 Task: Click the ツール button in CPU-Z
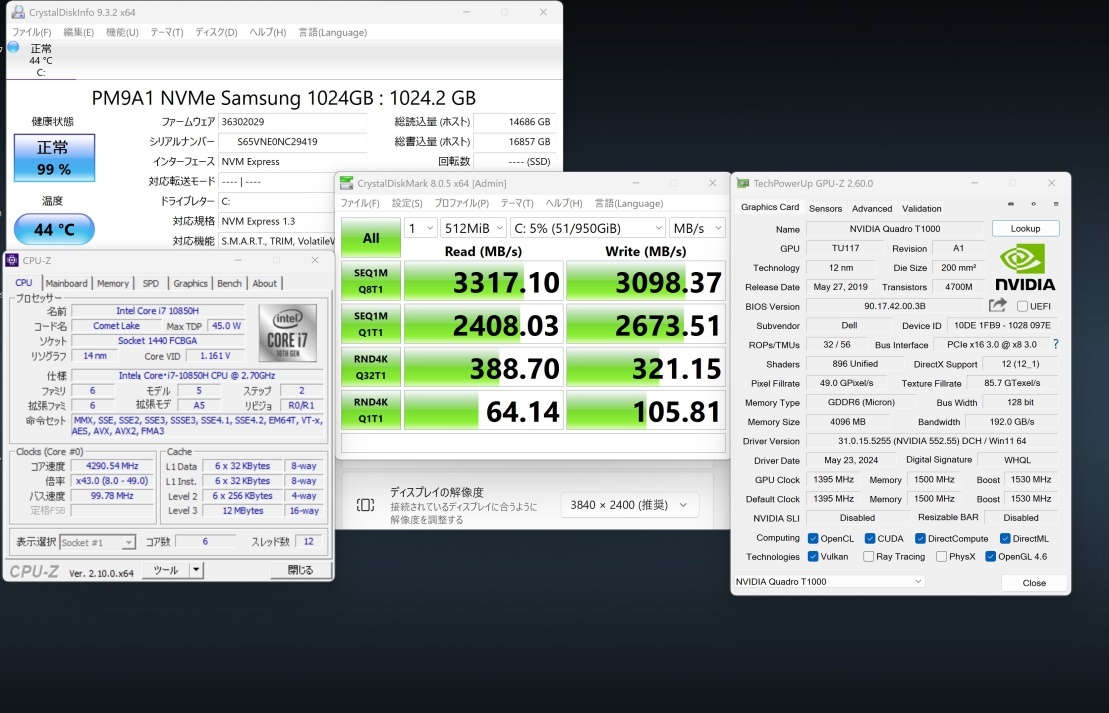166,569
